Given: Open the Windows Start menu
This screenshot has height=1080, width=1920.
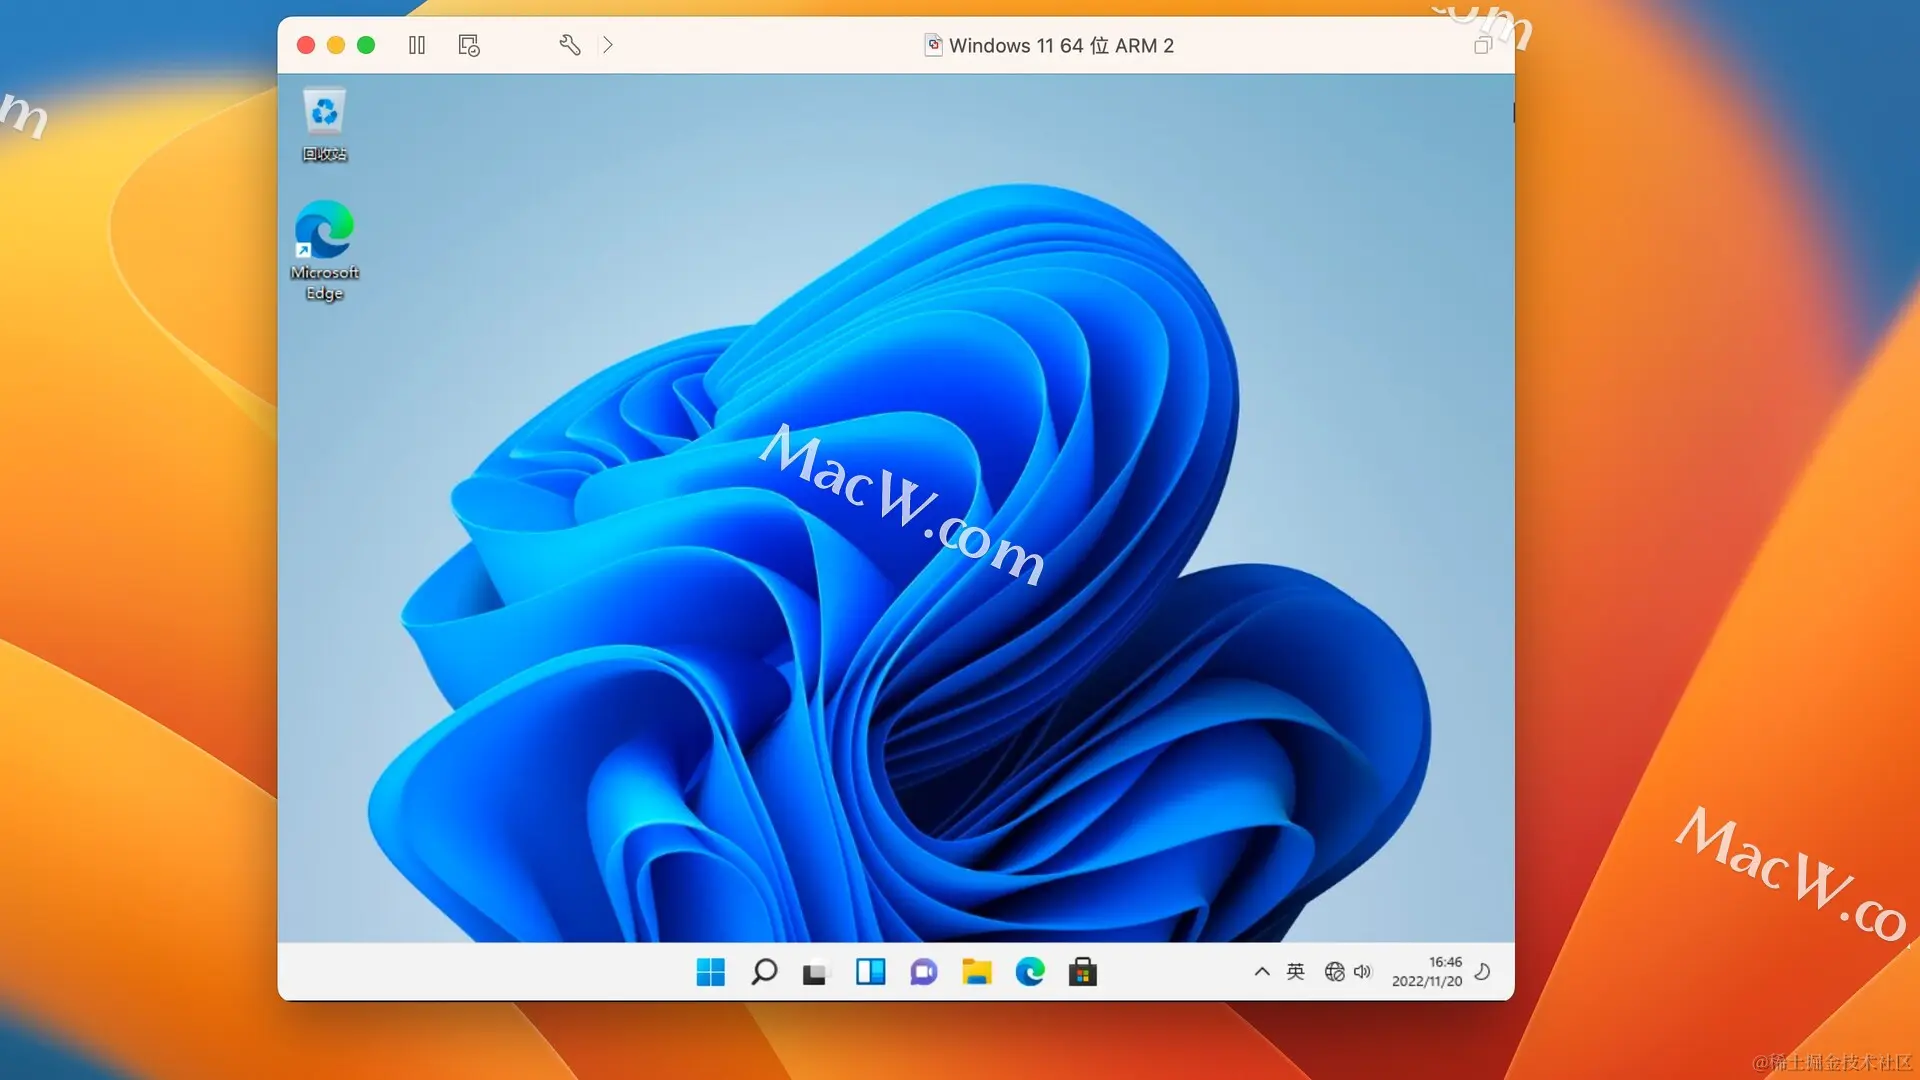Looking at the screenshot, I should (711, 972).
